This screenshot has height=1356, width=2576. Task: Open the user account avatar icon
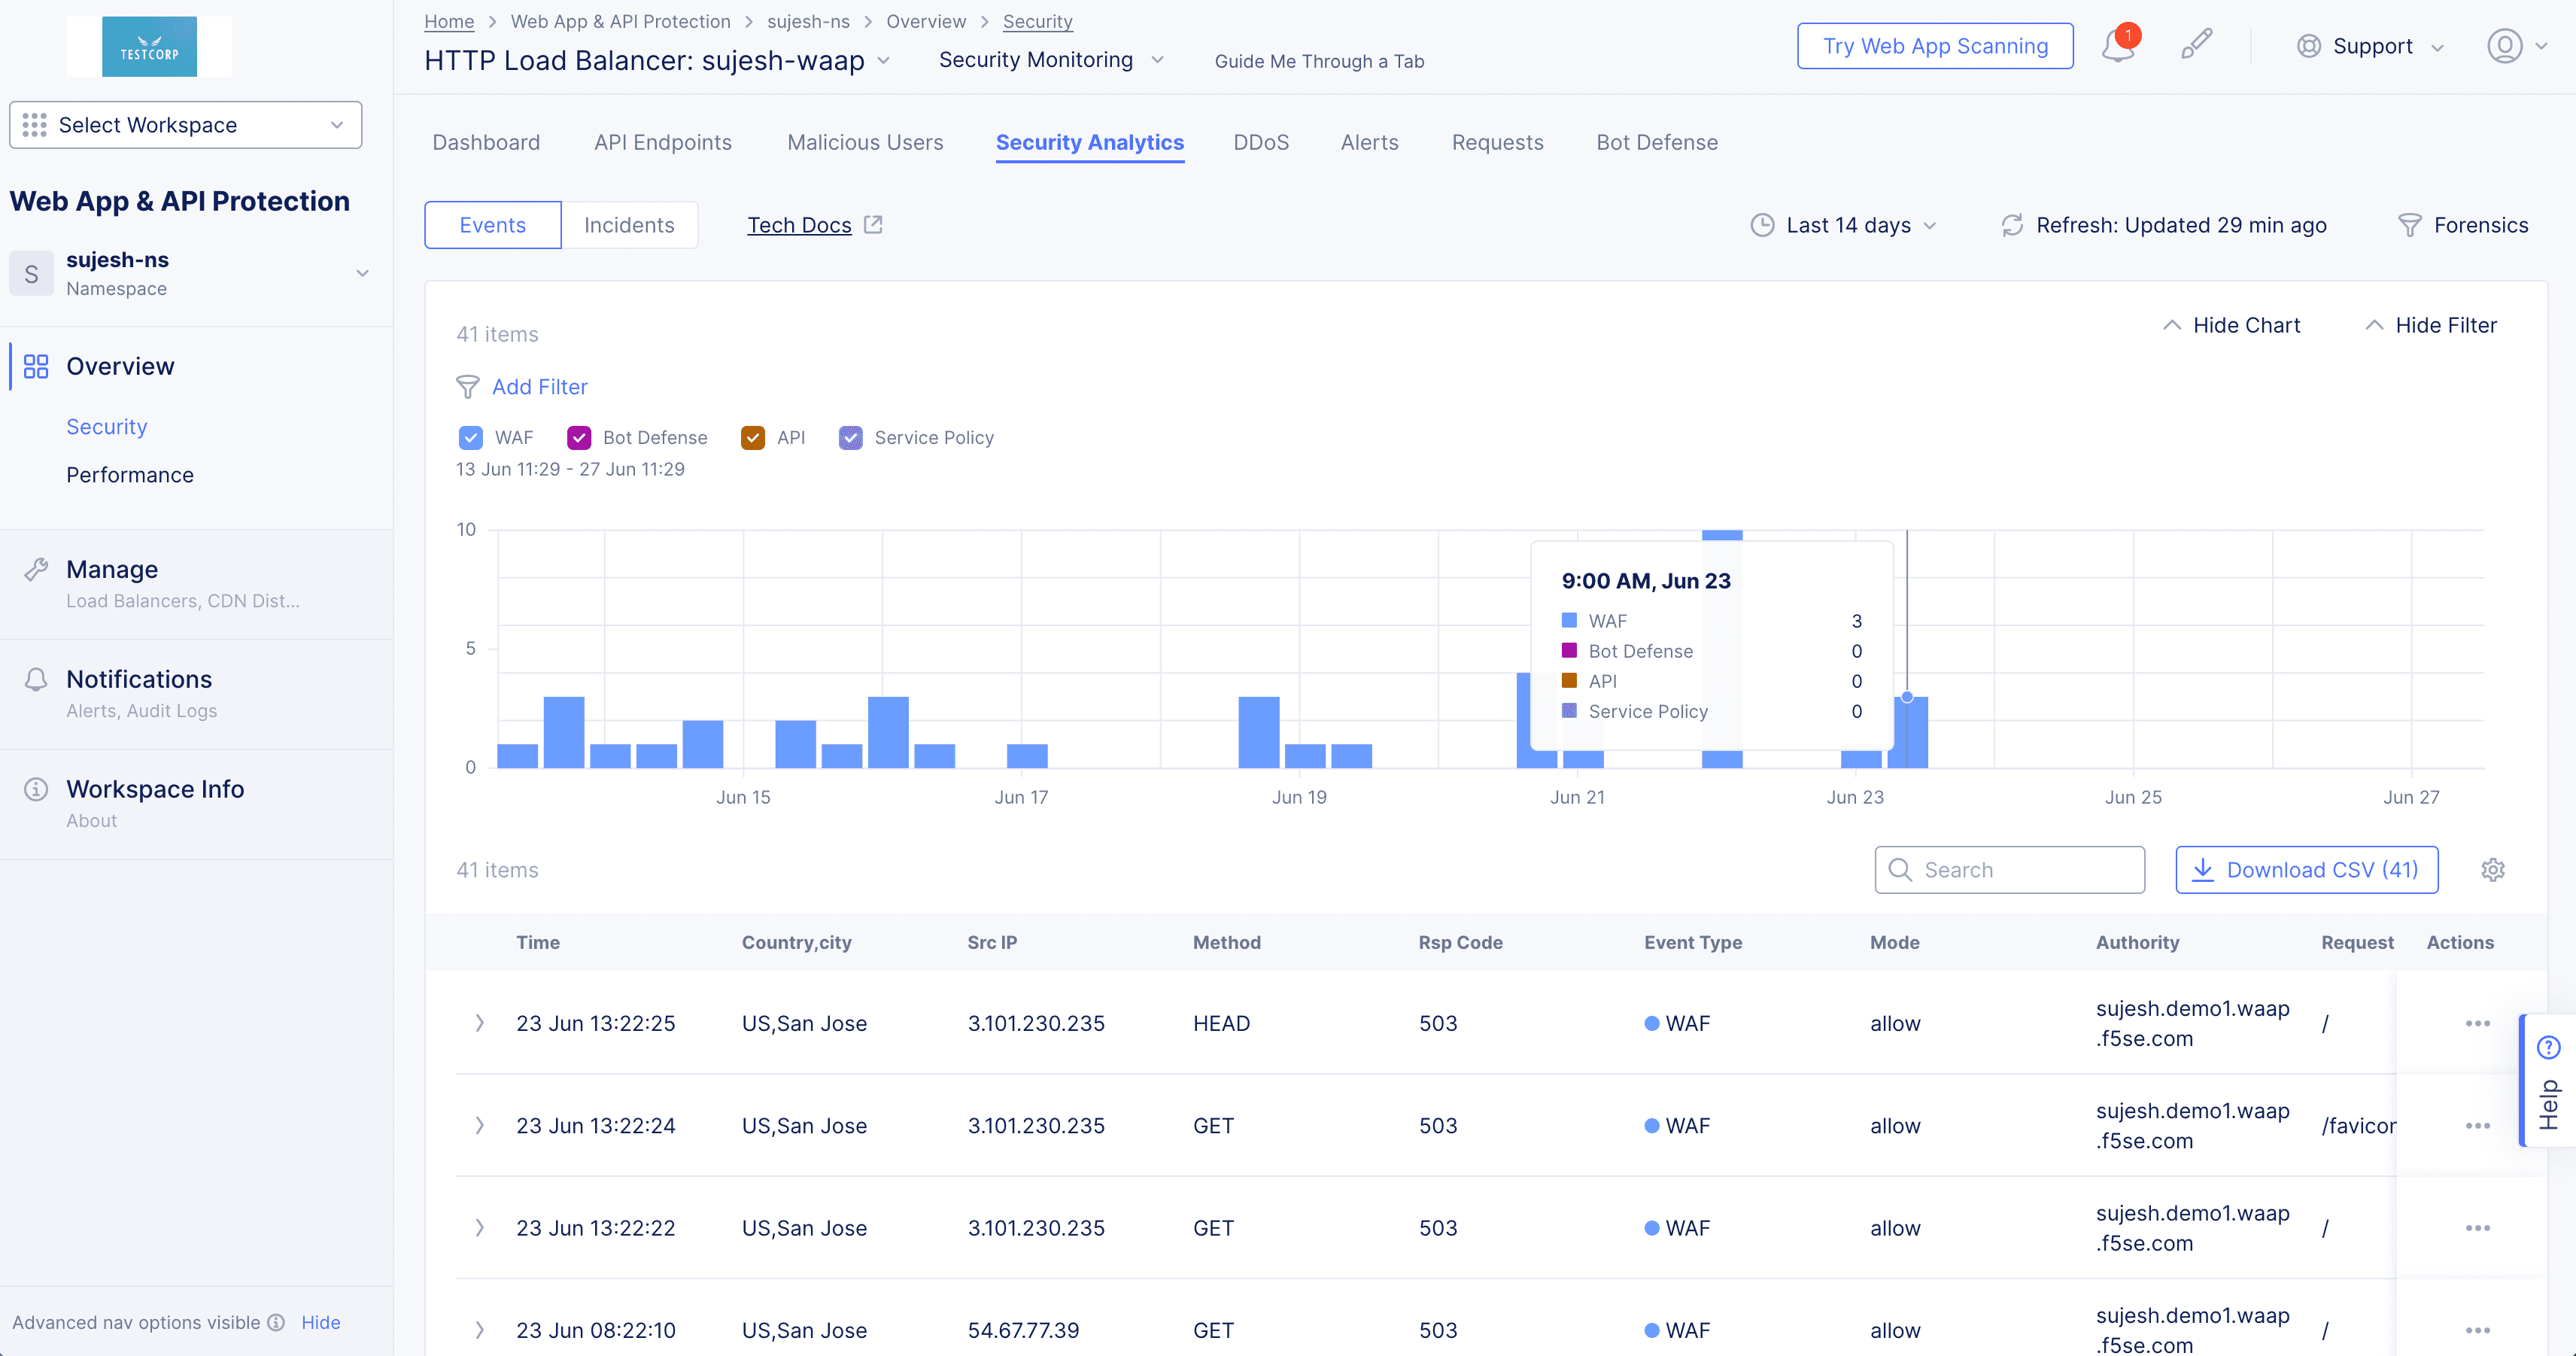(x=2504, y=46)
